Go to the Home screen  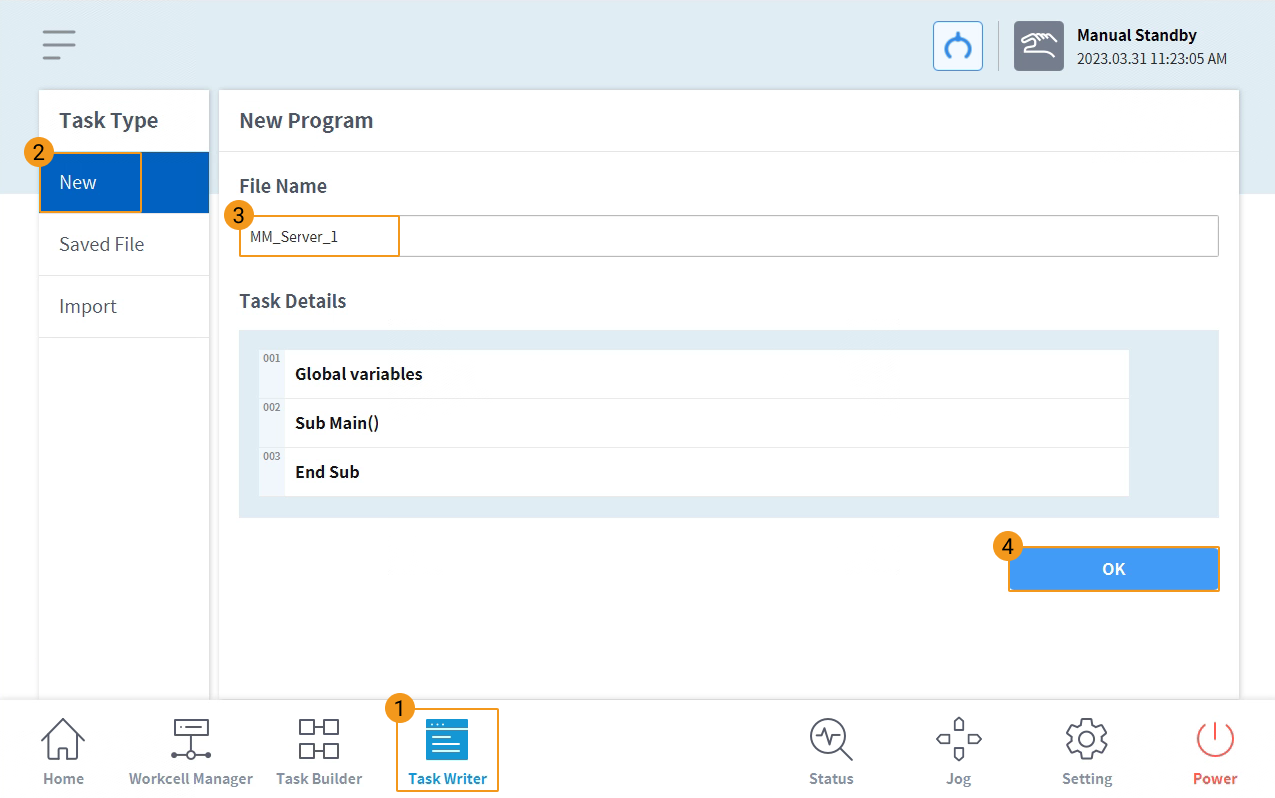pos(63,751)
